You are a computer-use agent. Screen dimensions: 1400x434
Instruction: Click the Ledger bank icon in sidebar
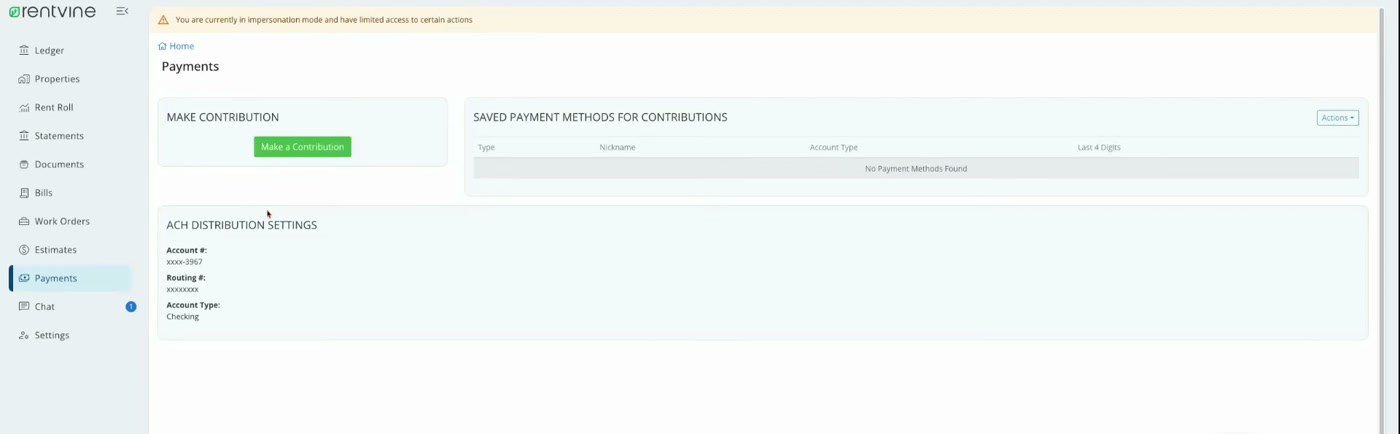(x=24, y=50)
